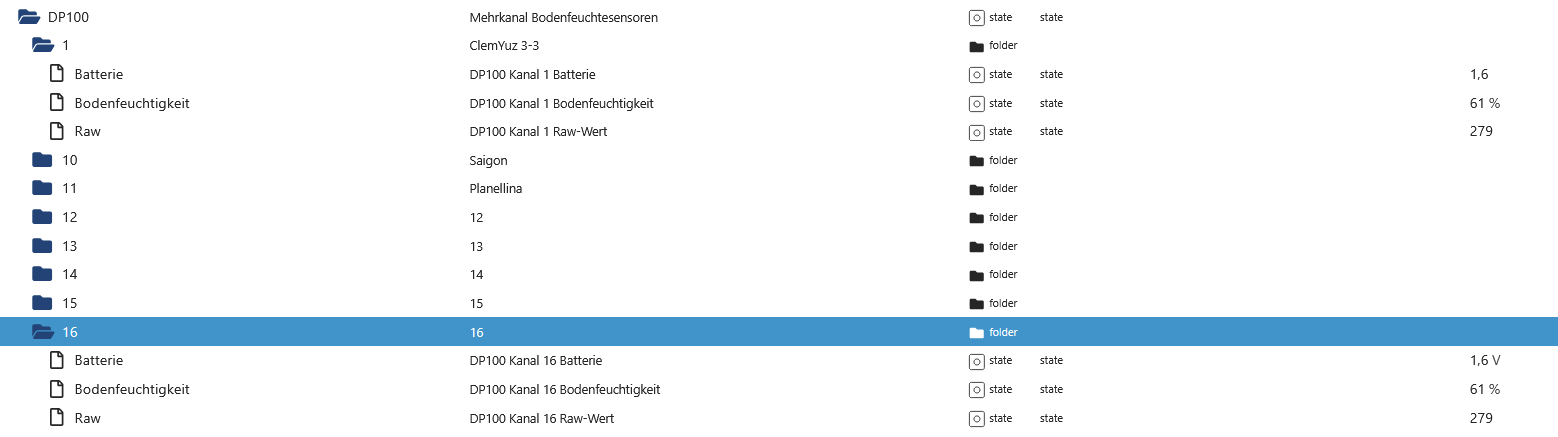Click 'Mehrkanal Bodenfeuchtesensoren' name text

coord(563,17)
